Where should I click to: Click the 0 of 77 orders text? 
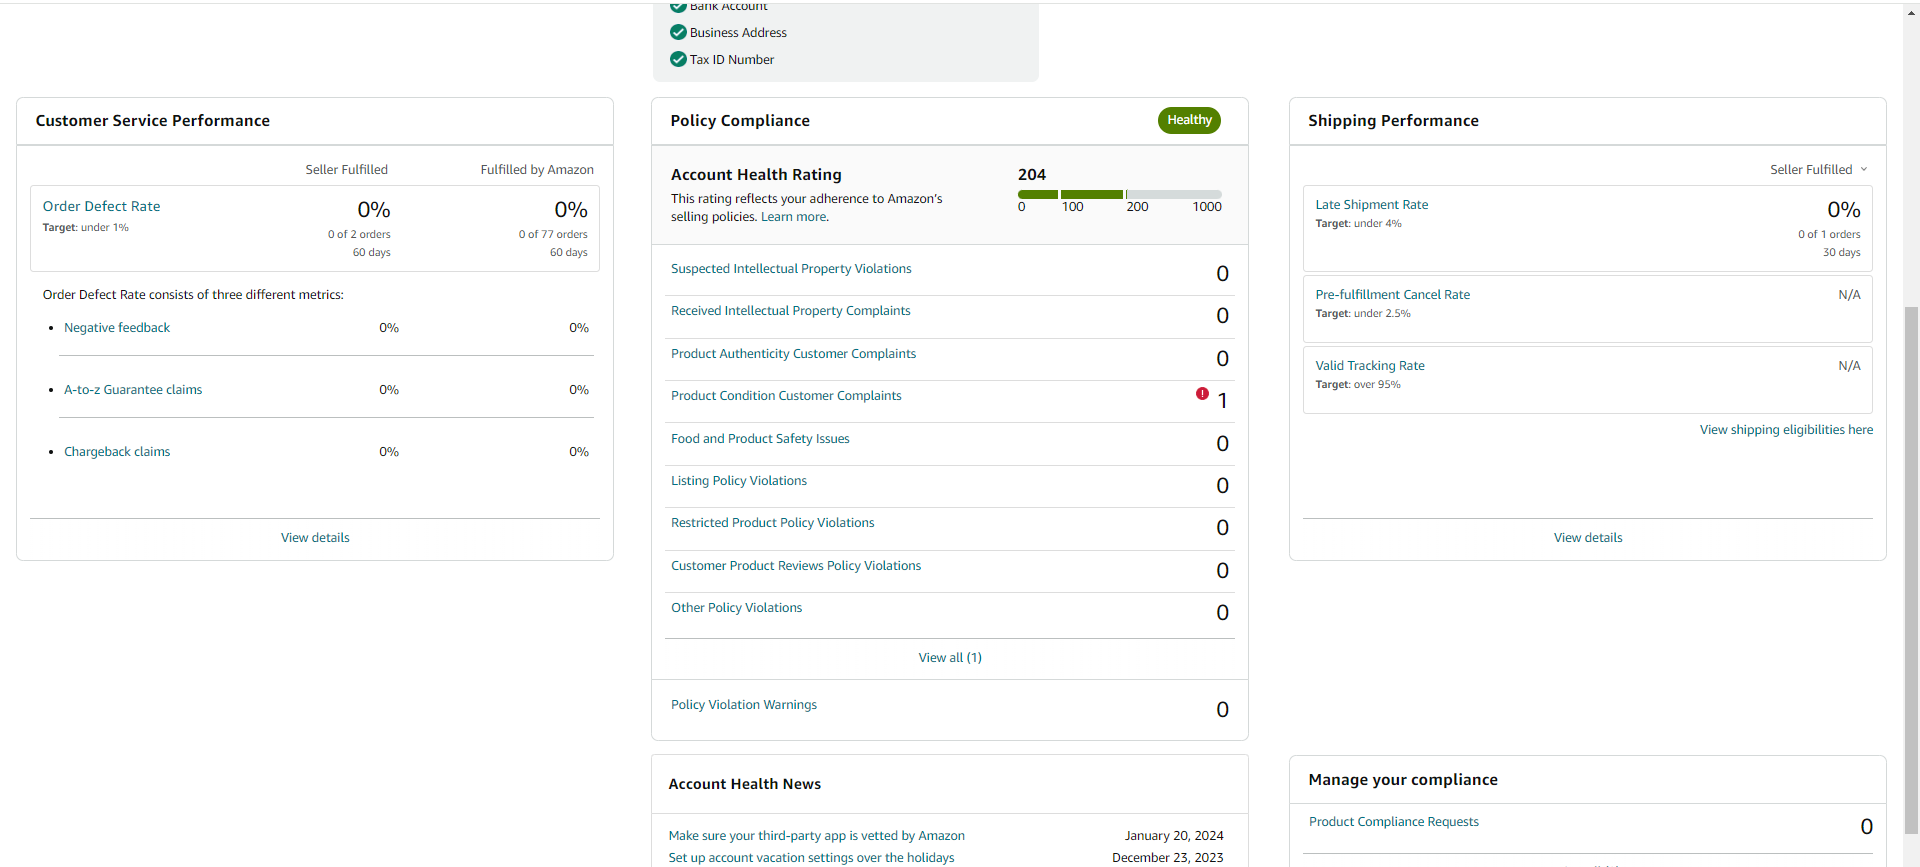tap(553, 235)
